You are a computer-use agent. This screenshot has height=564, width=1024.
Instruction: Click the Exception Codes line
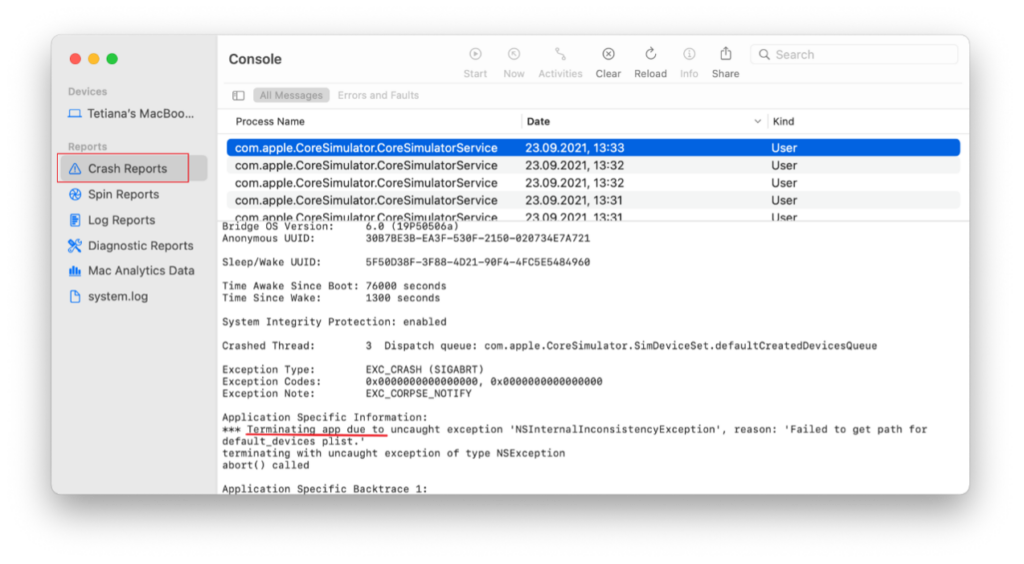(x=412, y=382)
